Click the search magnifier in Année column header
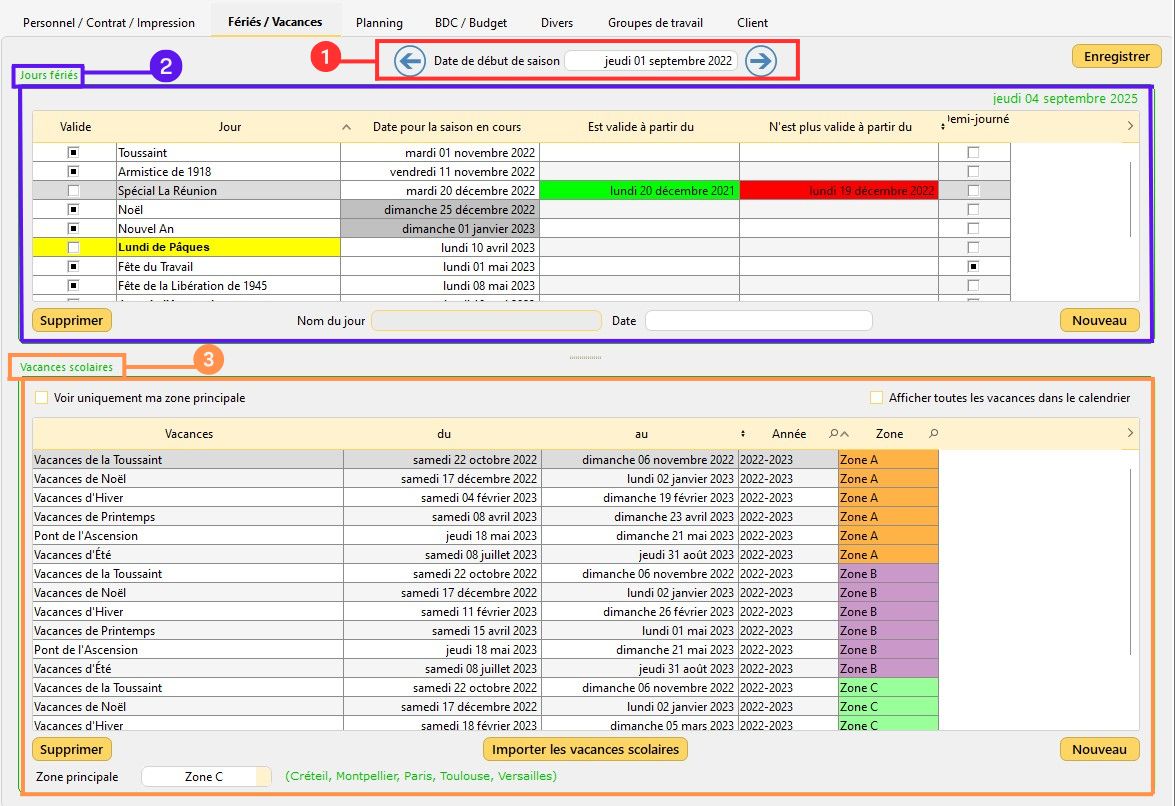Viewport: 1175px width, 806px height. pyautogui.click(x=834, y=434)
